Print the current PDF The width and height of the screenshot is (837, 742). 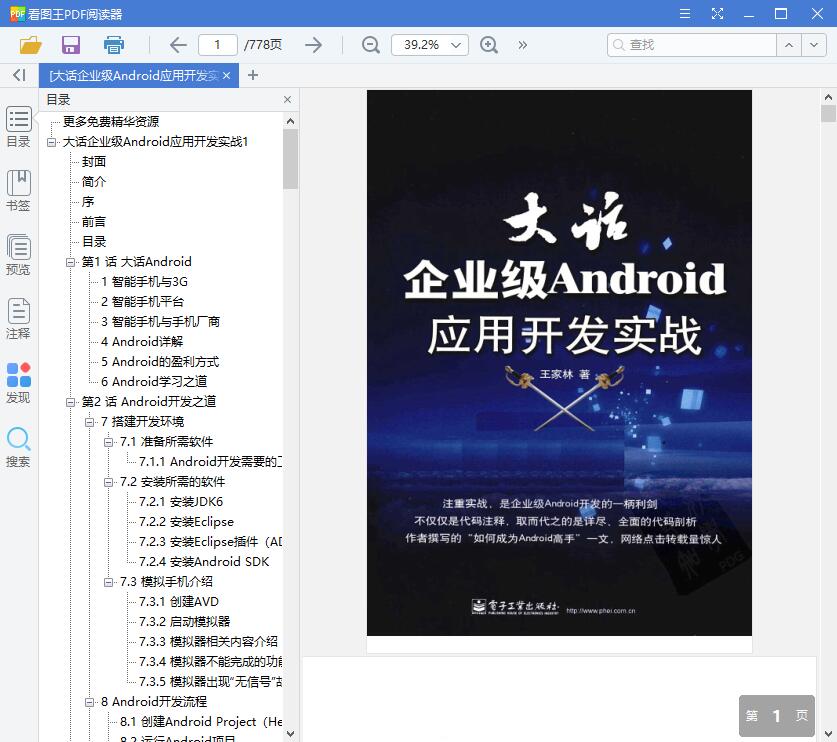(112, 45)
